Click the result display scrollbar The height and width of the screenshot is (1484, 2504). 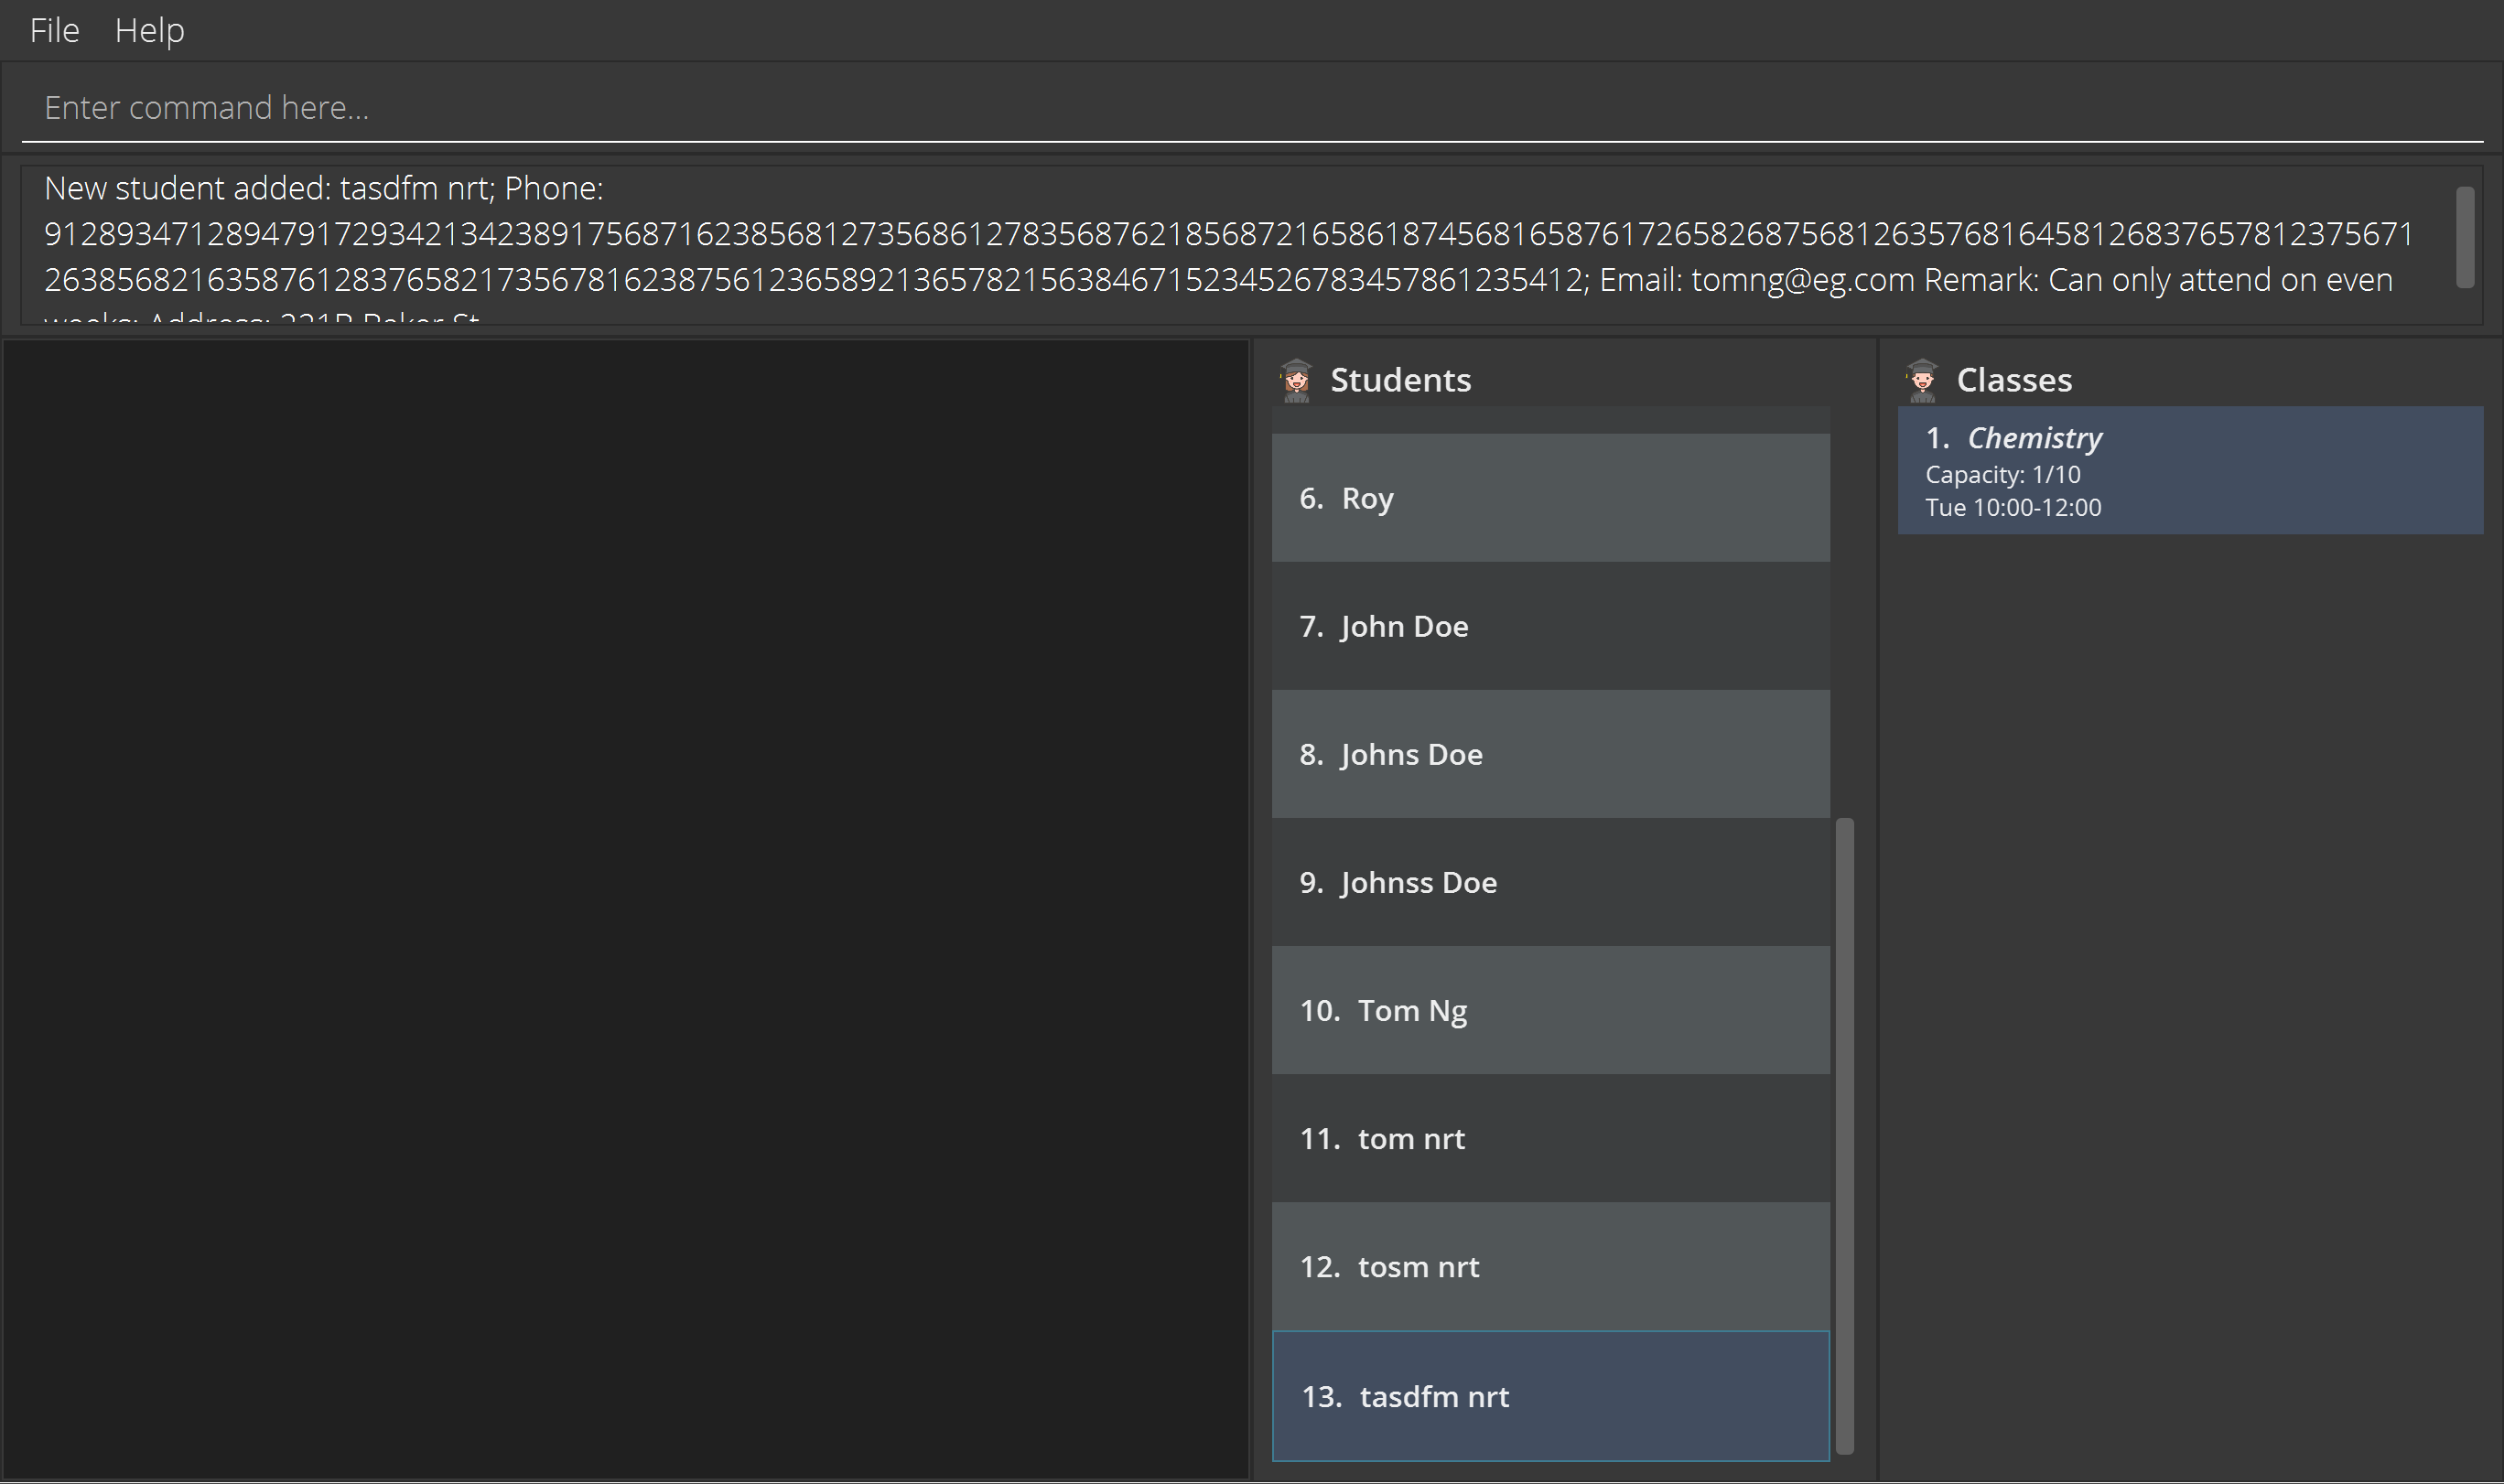[2465, 238]
